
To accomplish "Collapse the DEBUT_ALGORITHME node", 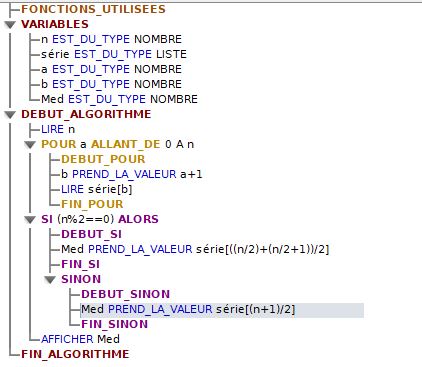I will 10,115.
